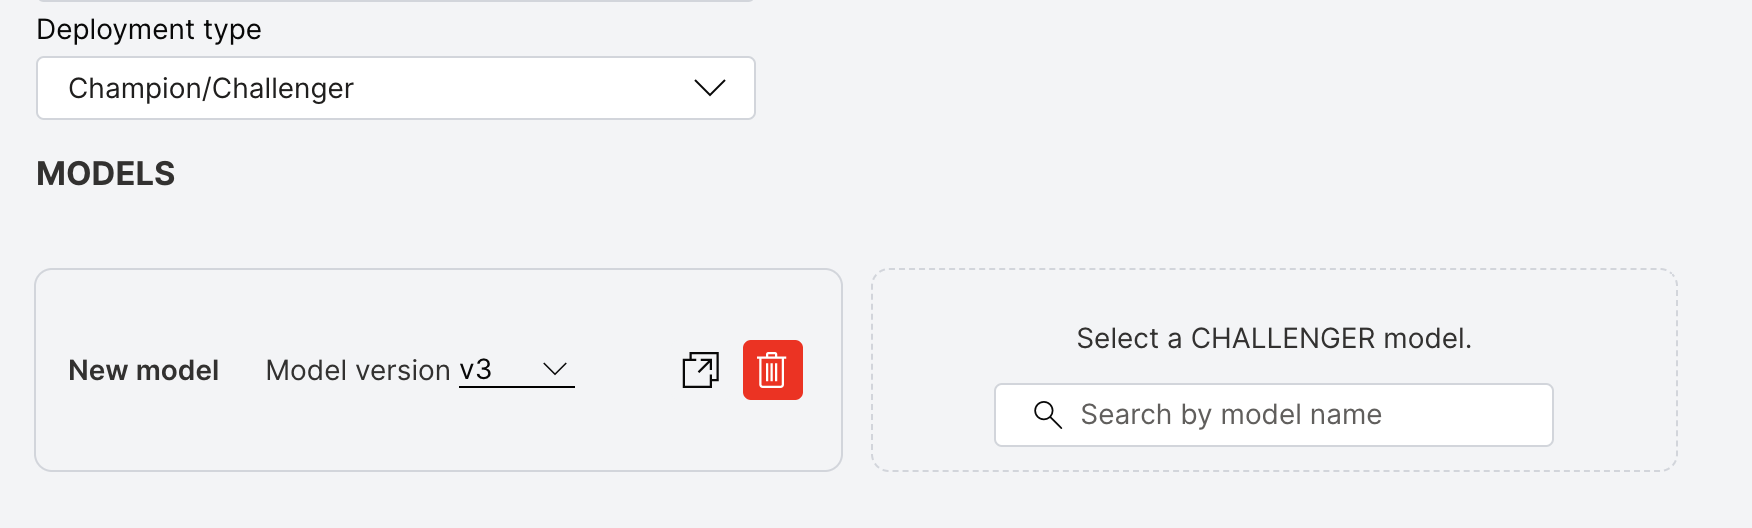The height and width of the screenshot is (528, 1752).
Task: Click the chevron next to v3
Action: tap(555, 370)
